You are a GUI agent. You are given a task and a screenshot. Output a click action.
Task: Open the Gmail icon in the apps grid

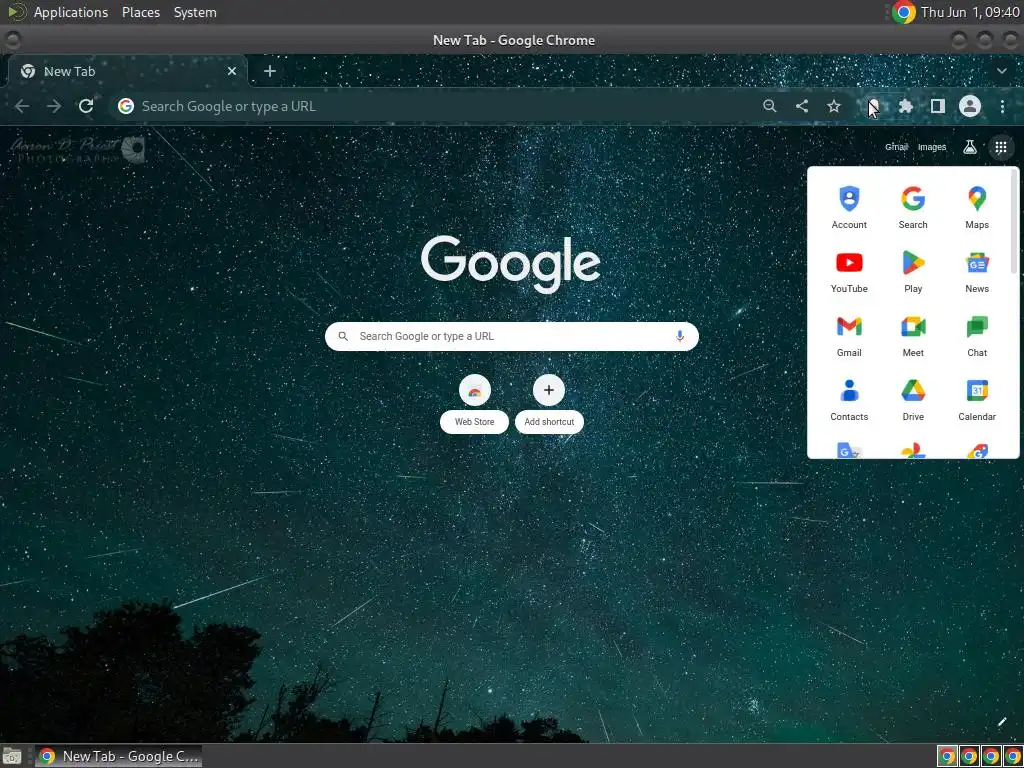click(x=849, y=335)
